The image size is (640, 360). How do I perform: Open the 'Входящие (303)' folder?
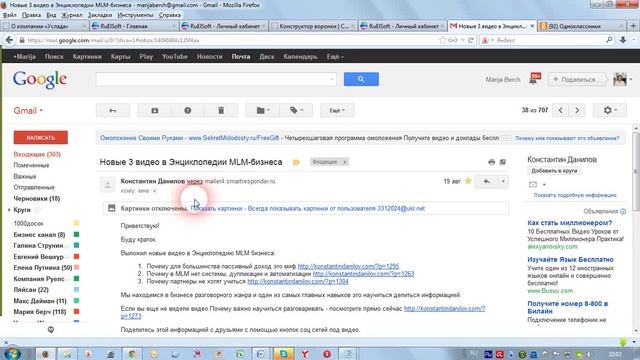pos(37,154)
